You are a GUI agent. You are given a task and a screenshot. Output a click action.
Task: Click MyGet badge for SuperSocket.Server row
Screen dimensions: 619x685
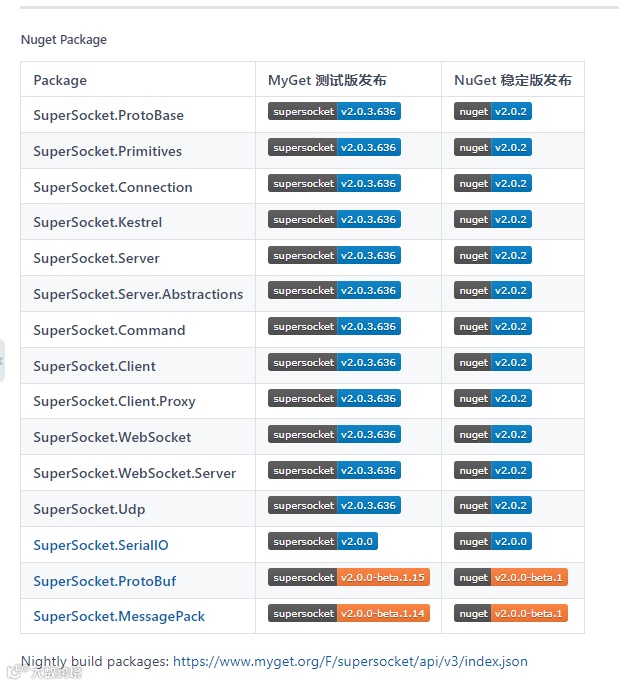click(x=334, y=256)
